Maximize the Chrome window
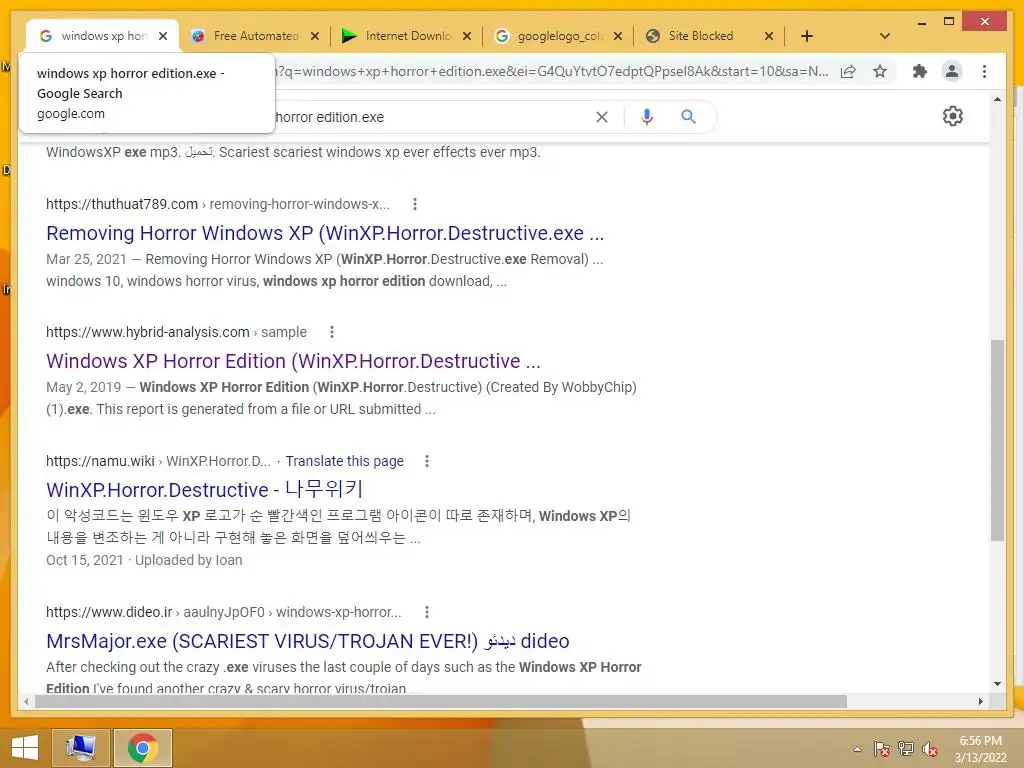This screenshot has height=768, width=1024. 949,22
